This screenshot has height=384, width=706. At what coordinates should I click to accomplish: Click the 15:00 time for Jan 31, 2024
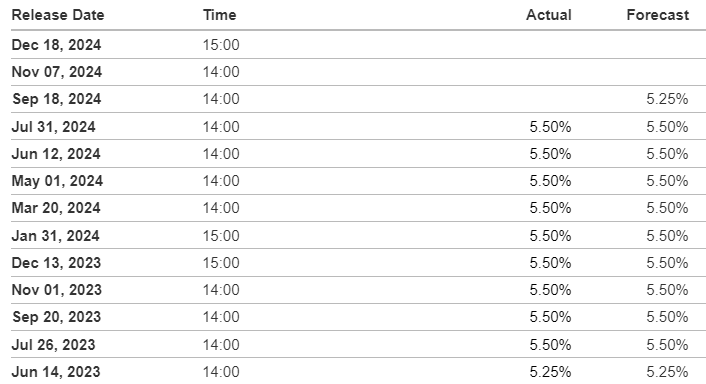221,236
